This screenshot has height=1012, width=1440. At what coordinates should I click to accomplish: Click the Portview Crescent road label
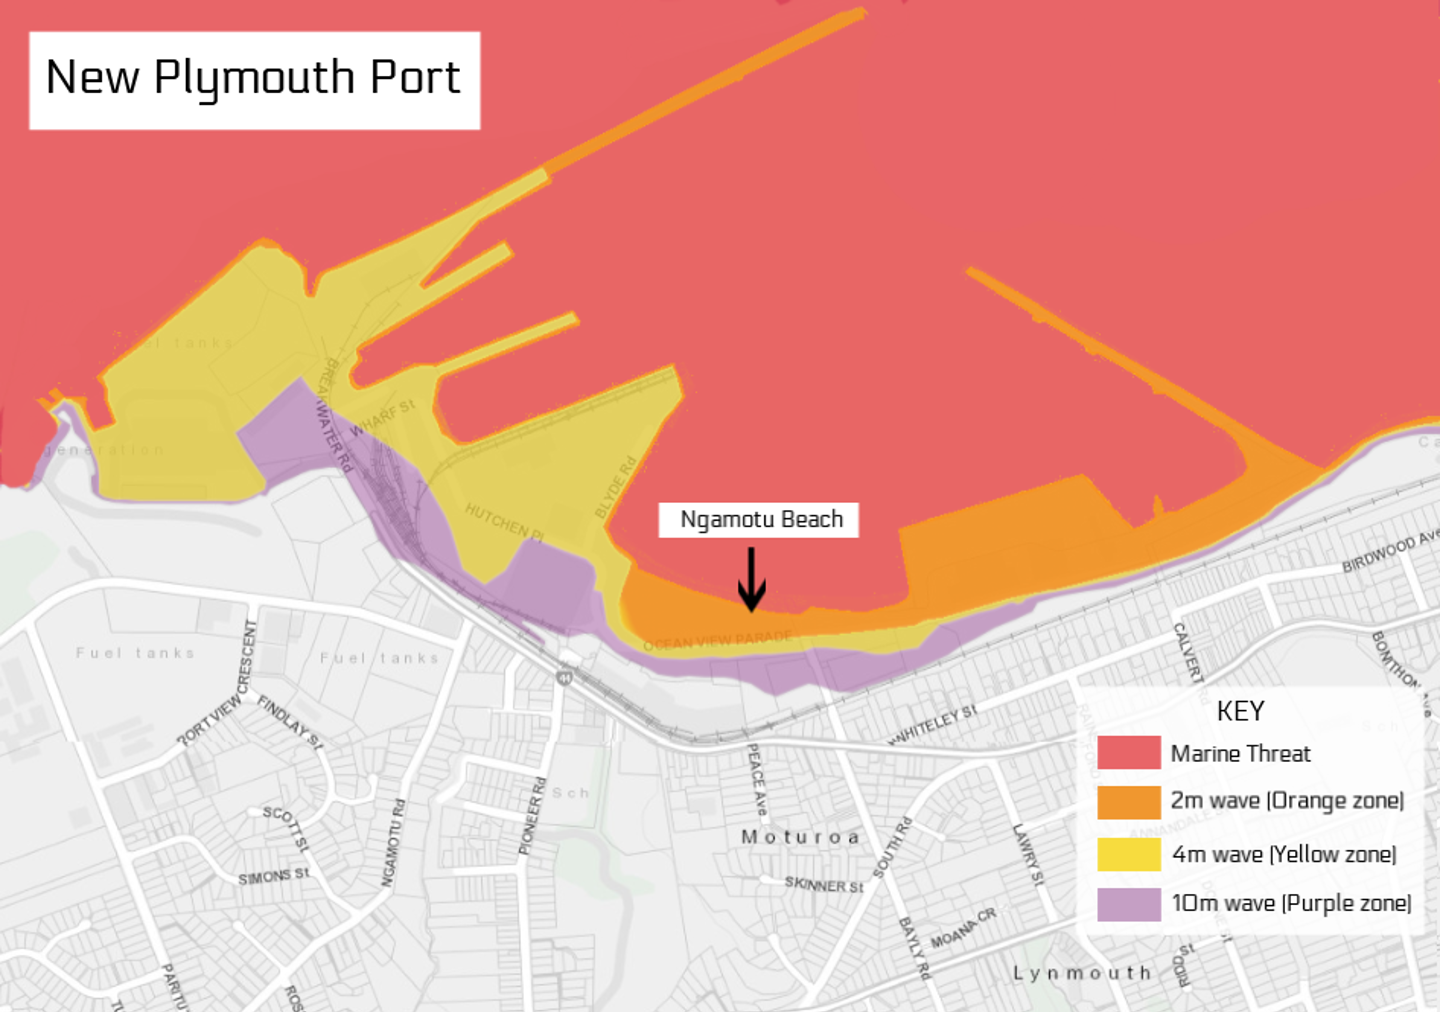[218, 683]
